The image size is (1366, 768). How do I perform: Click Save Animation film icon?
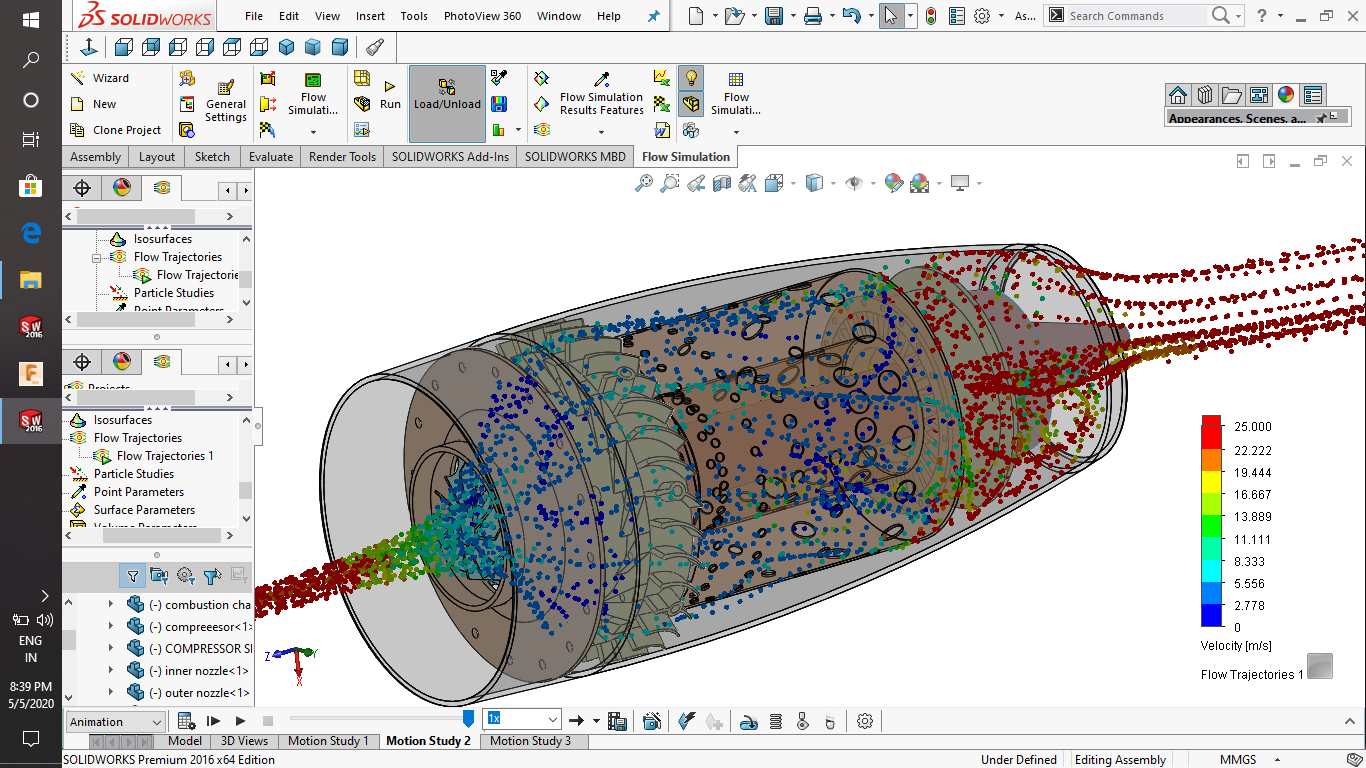click(617, 721)
